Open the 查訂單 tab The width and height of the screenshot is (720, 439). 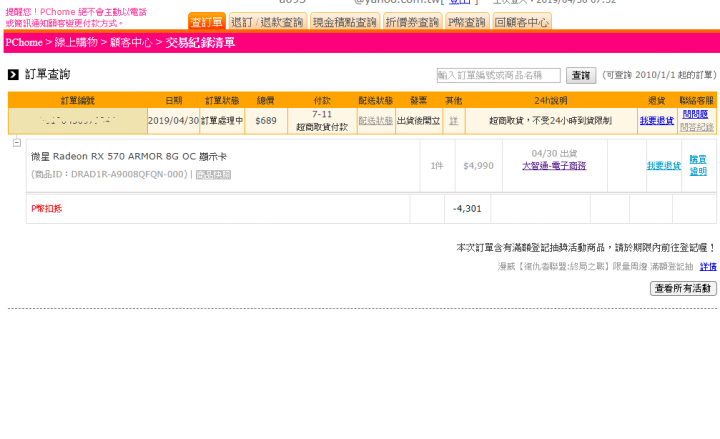pyautogui.click(x=207, y=22)
